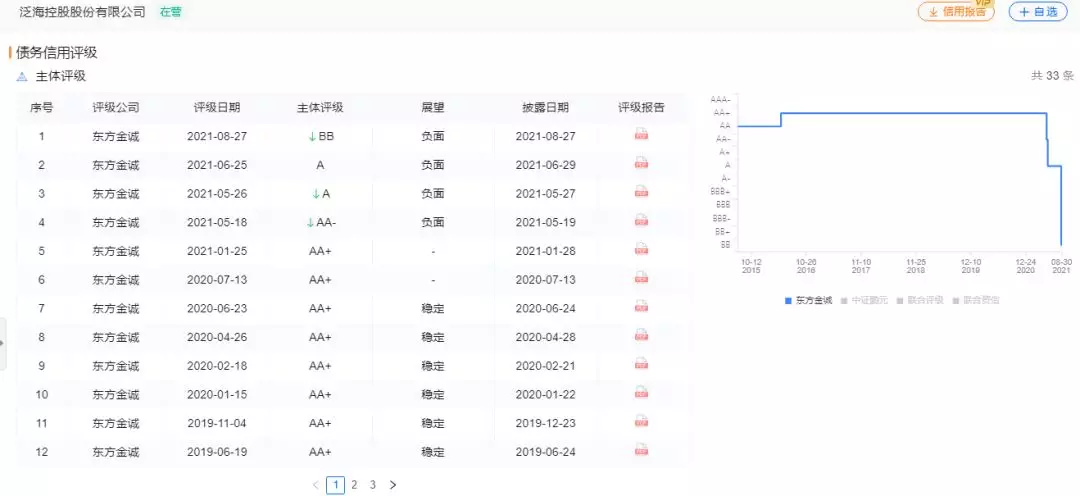Click the 08-30 2021 axis label on chart

click(1061, 266)
